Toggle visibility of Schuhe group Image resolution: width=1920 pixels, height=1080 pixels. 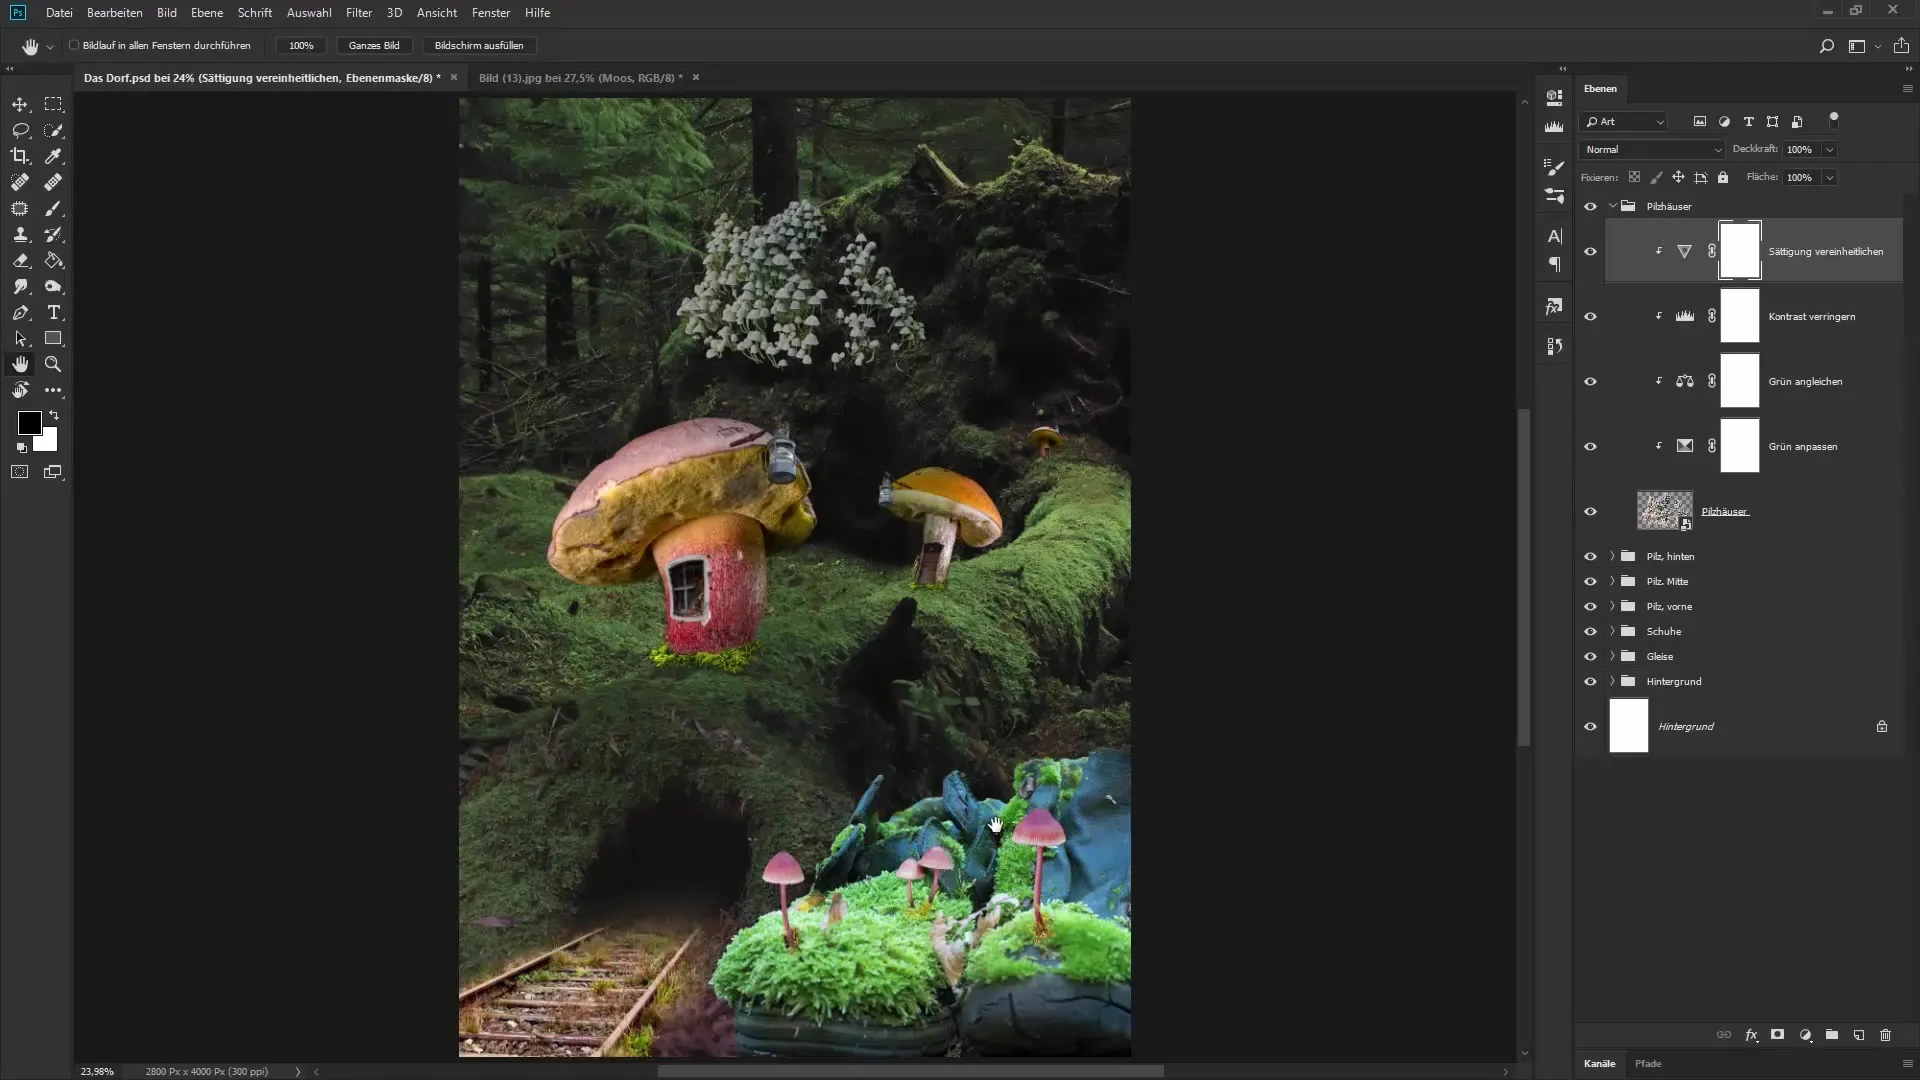1590,632
